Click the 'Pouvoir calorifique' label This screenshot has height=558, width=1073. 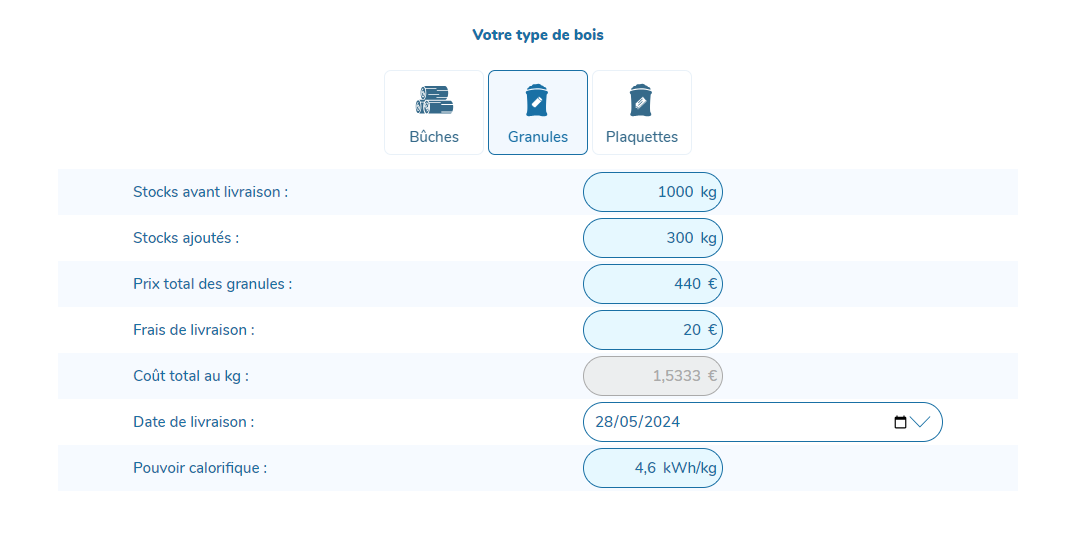point(200,468)
